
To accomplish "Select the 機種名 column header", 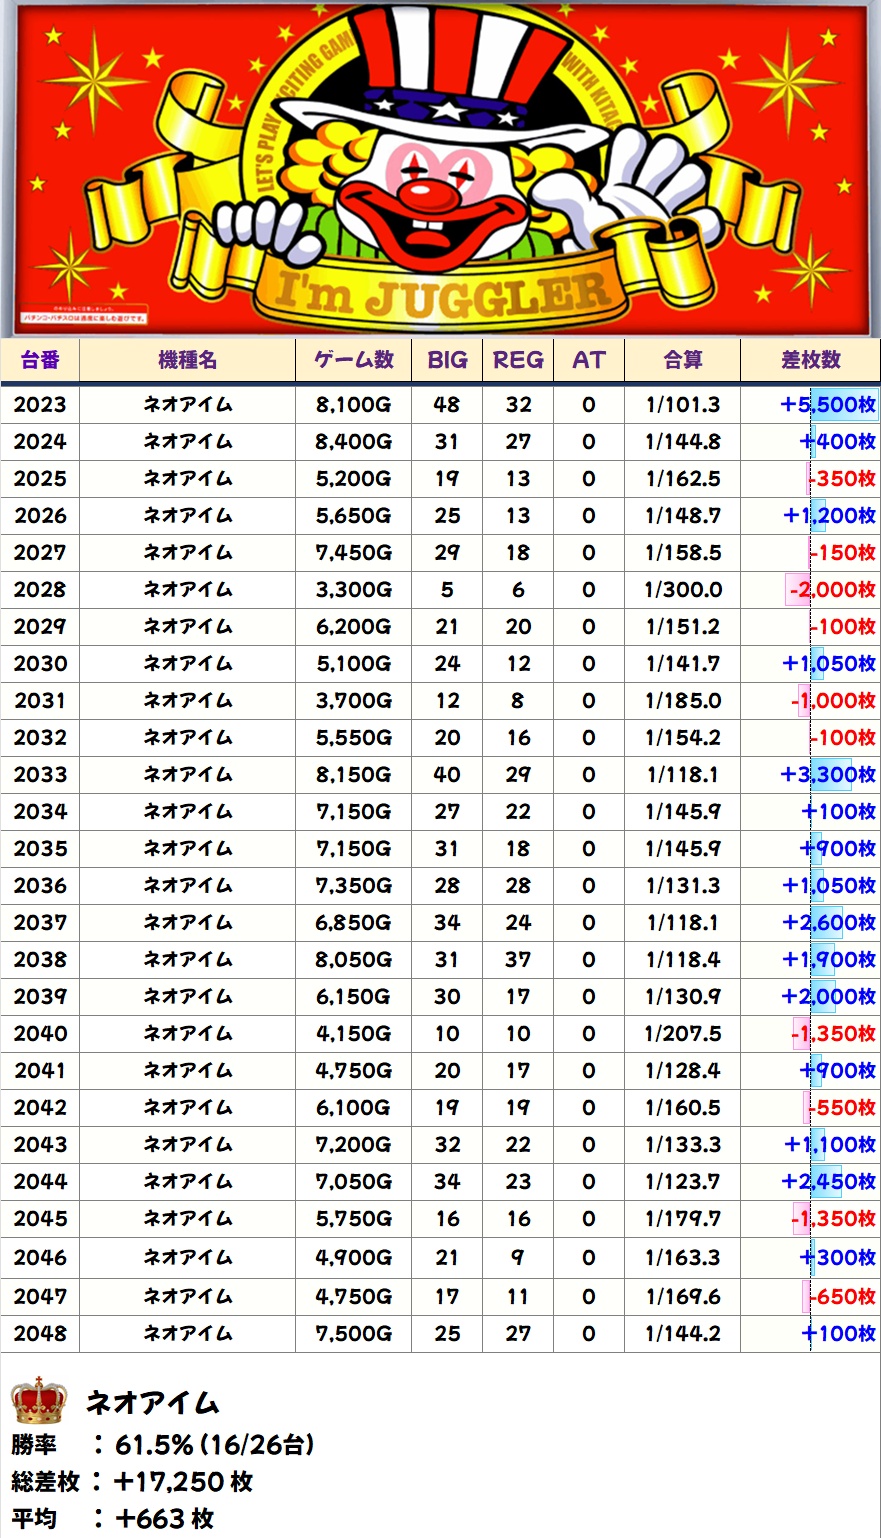I will 187,360.
